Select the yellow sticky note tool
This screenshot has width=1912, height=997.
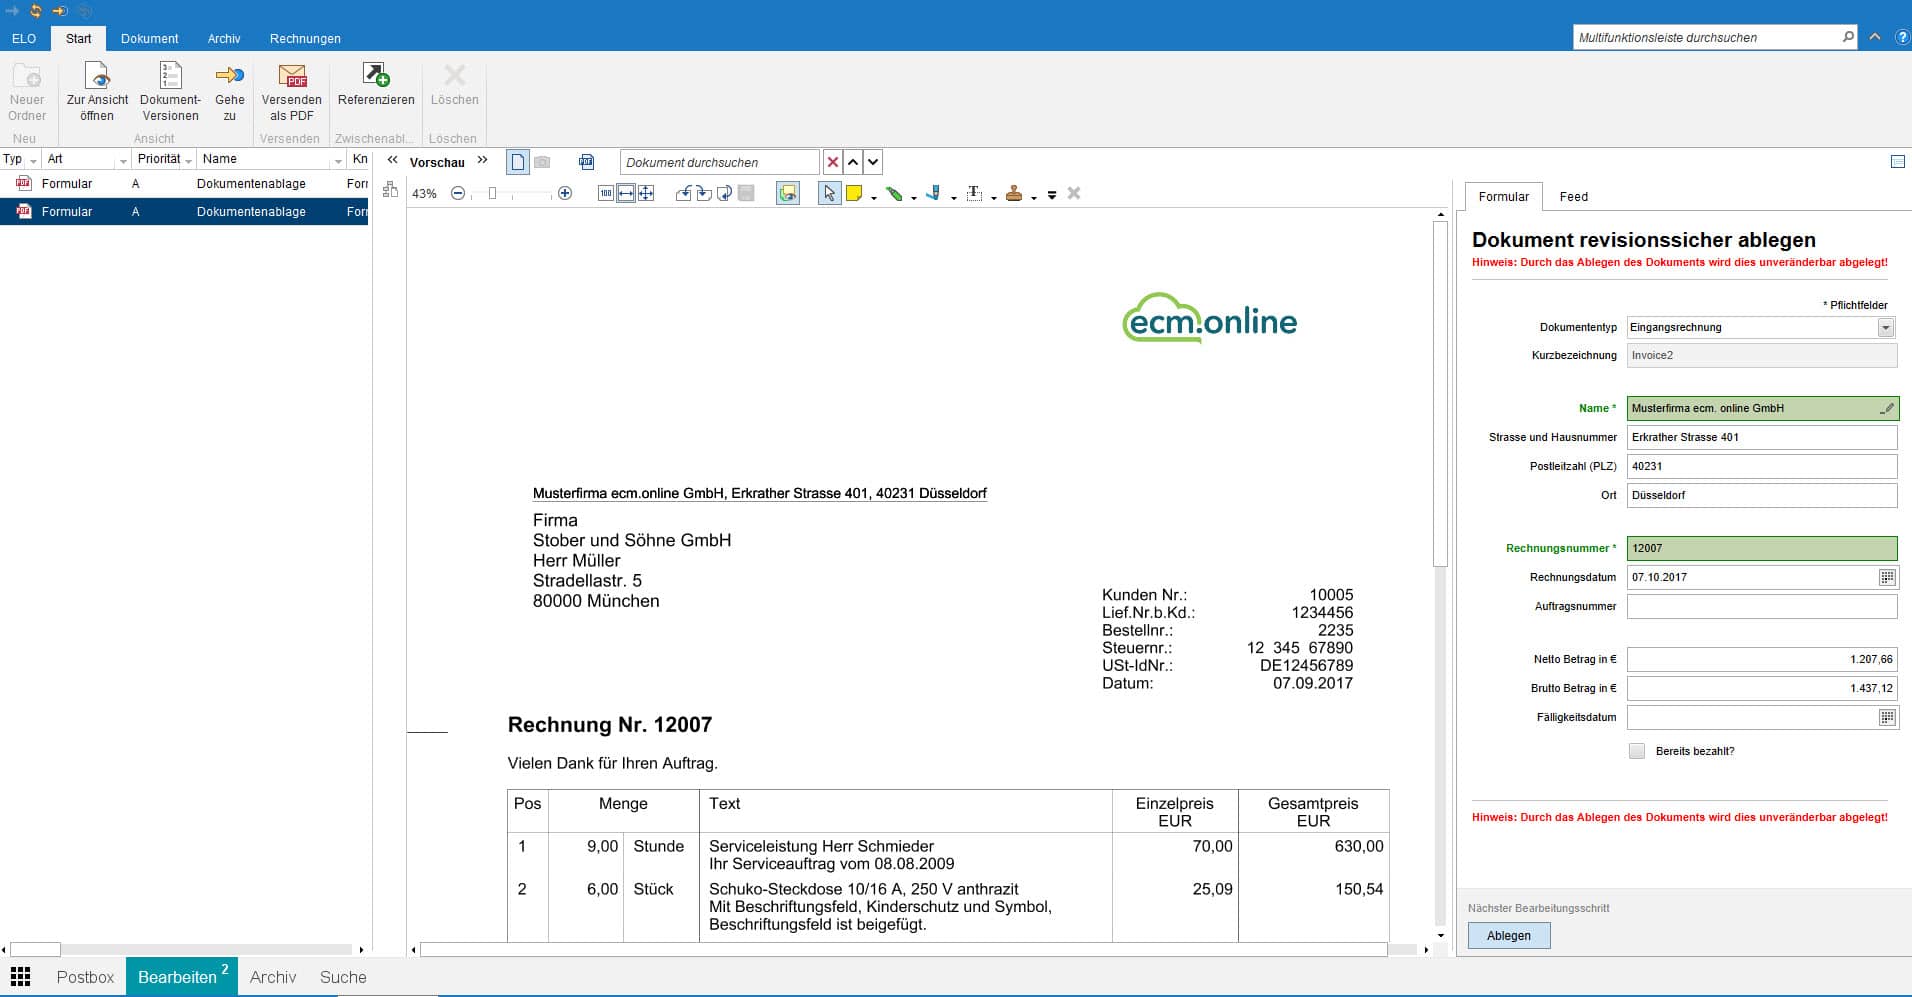854,193
